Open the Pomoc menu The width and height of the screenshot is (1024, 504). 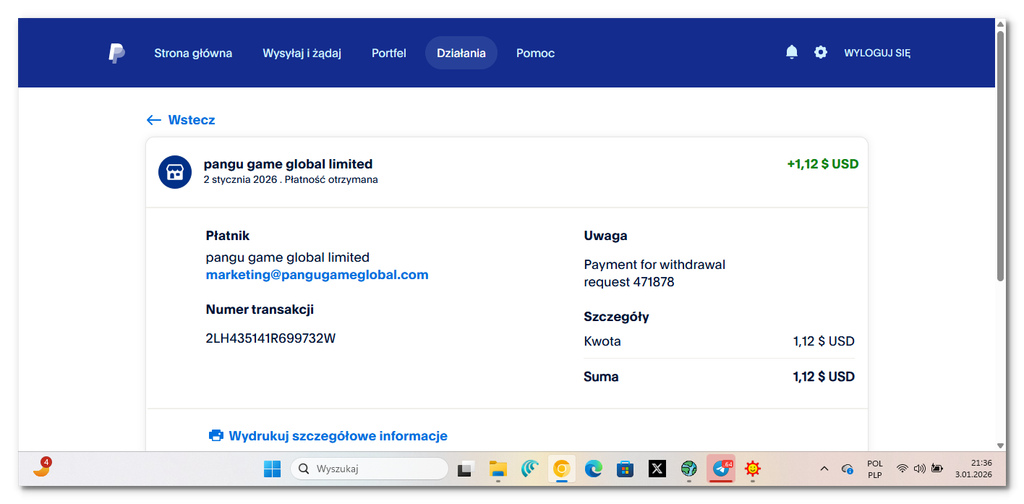coord(536,53)
